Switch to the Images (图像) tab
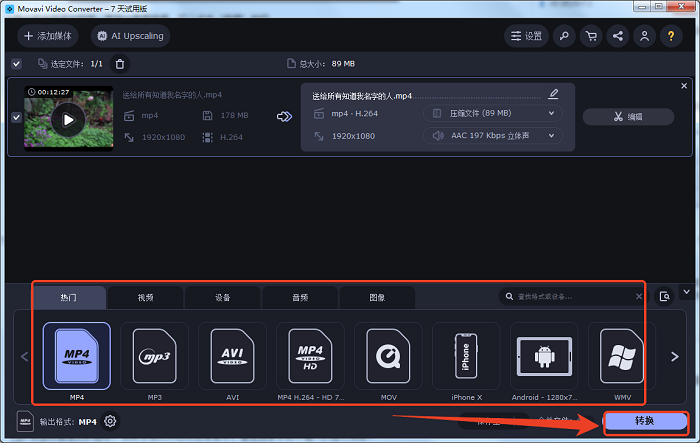The image size is (700, 443). pos(377,297)
